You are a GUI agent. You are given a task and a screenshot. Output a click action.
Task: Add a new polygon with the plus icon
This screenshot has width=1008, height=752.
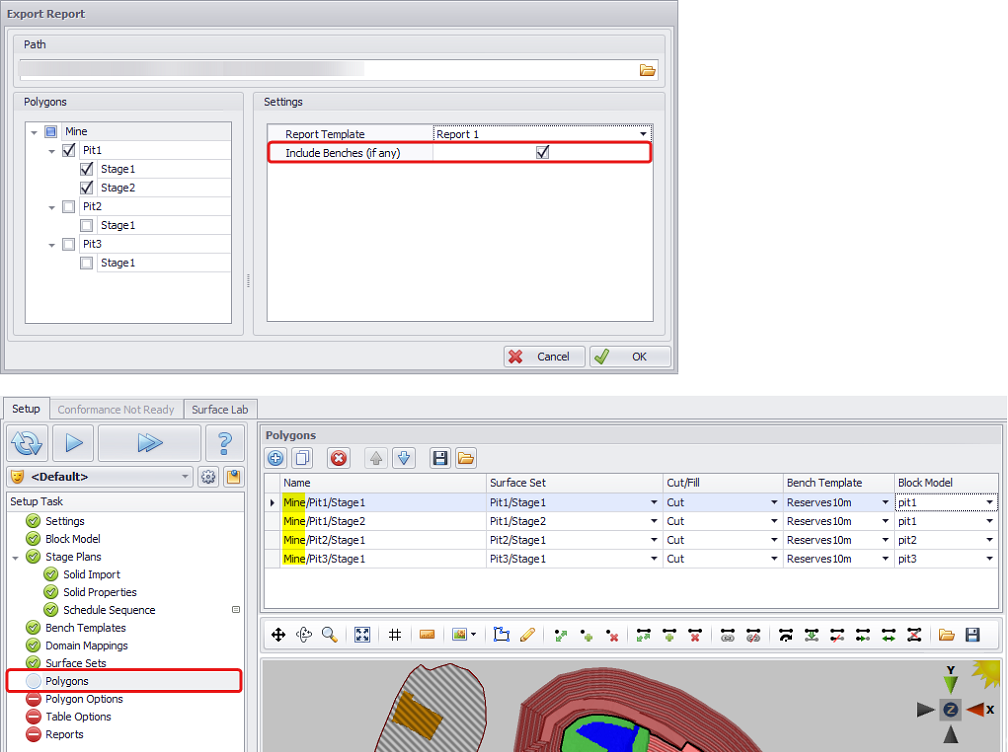coord(276,458)
